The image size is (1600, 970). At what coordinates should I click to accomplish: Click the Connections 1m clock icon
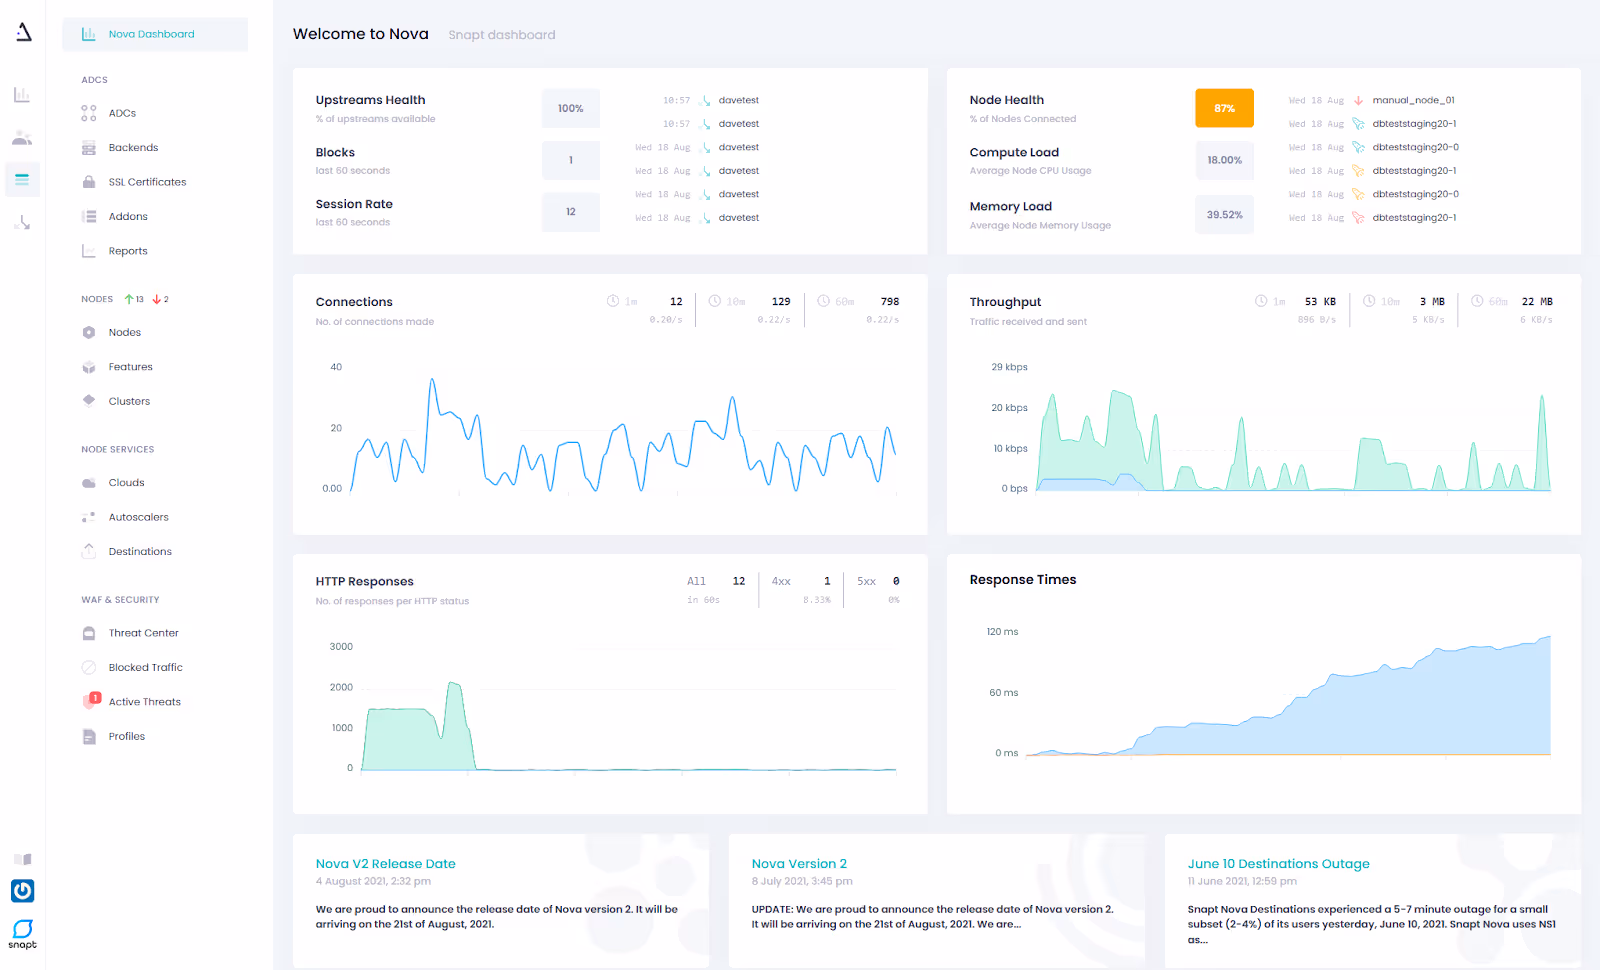(613, 301)
